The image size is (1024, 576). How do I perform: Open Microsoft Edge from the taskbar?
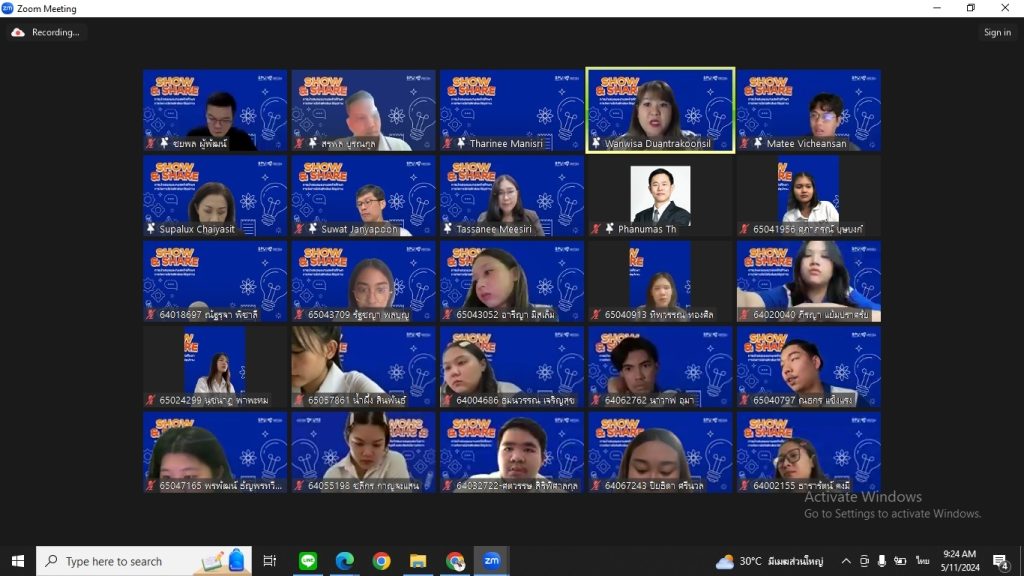coord(344,561)
